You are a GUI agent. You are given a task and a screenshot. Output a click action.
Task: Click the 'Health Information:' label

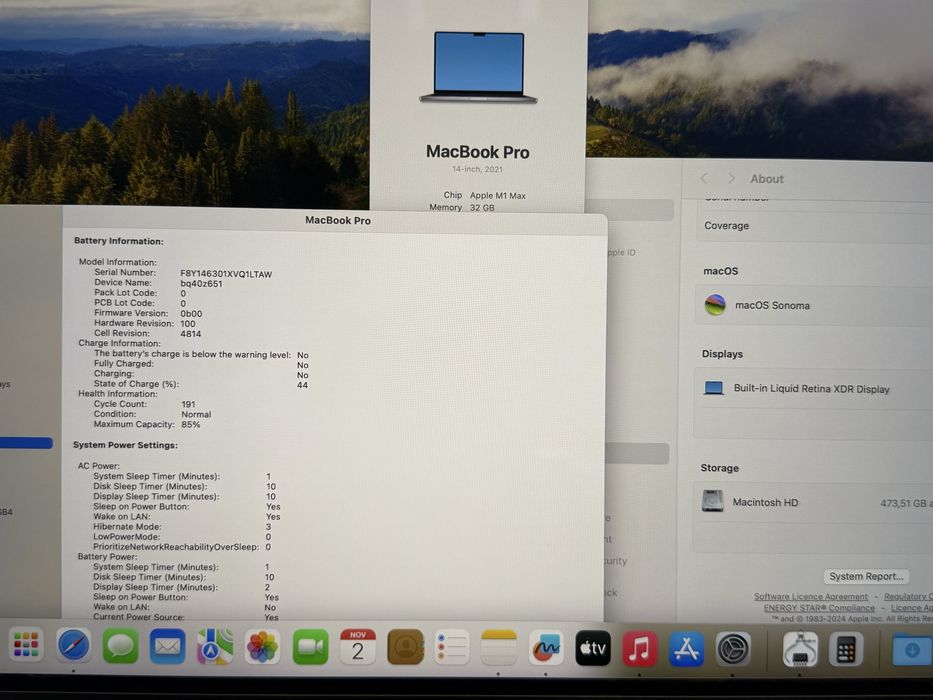[118, 393]
